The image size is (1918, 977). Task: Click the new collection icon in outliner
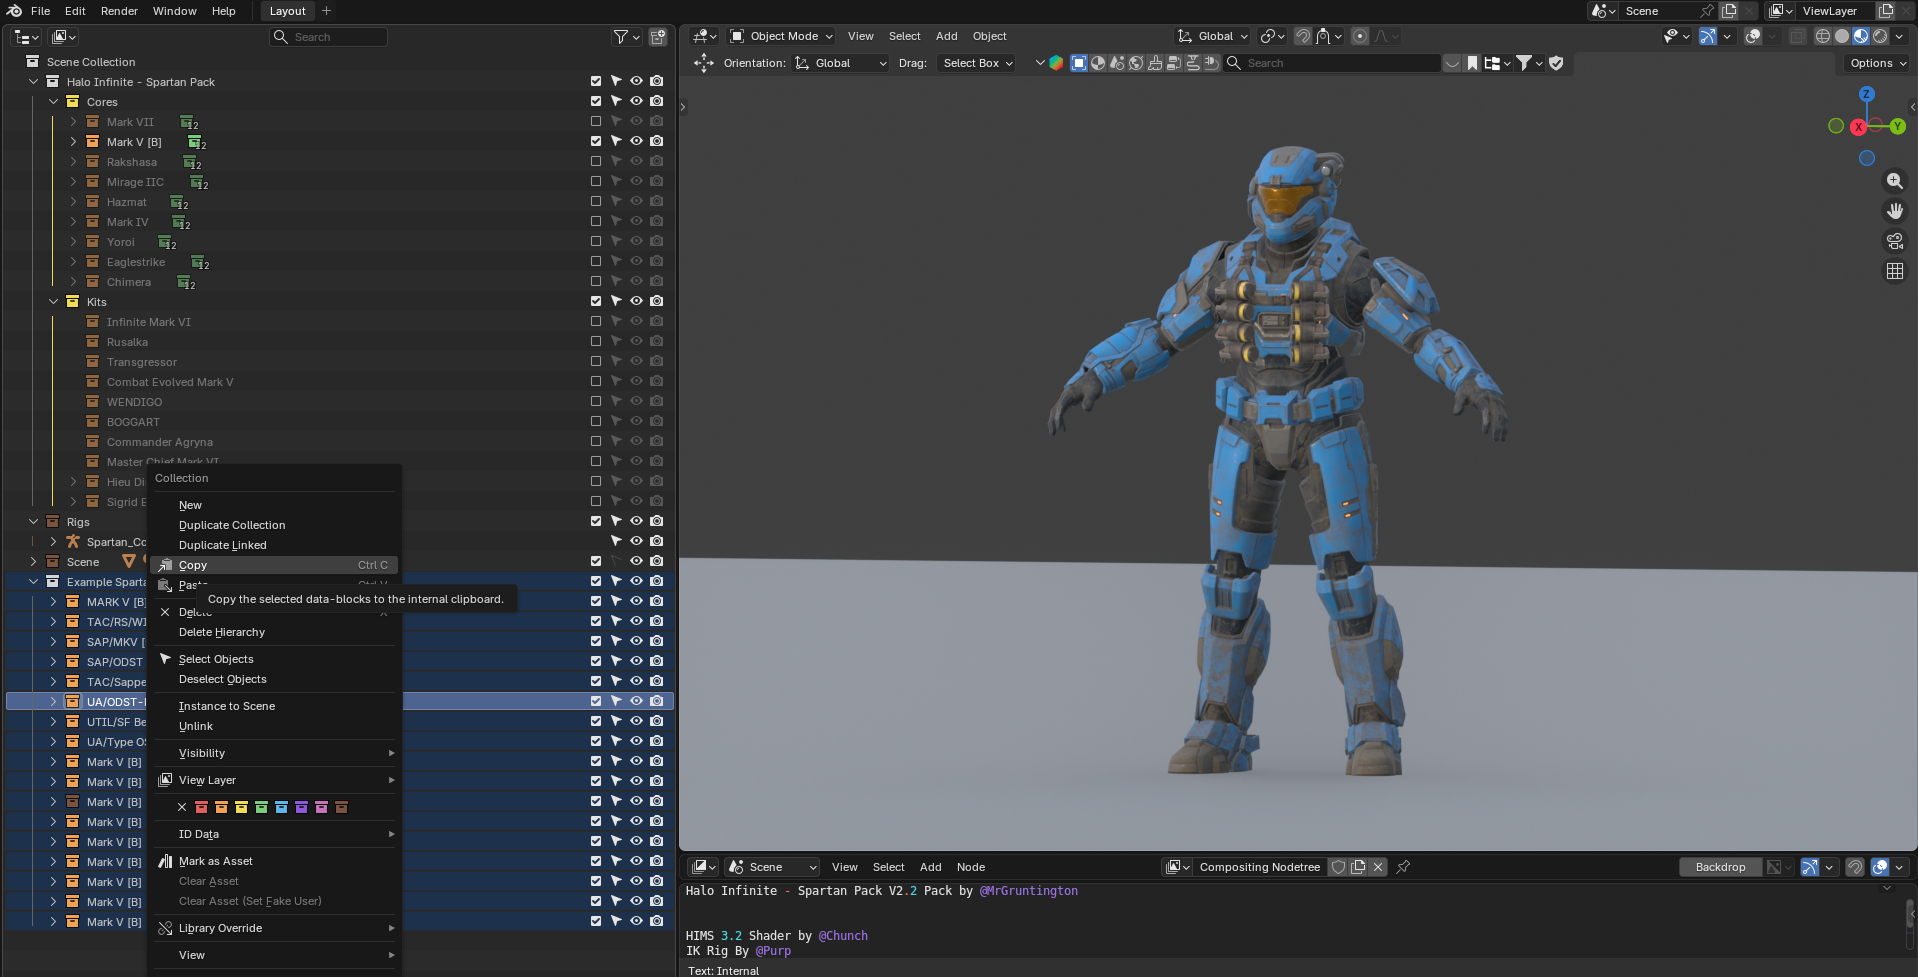[x=658, y=37]
